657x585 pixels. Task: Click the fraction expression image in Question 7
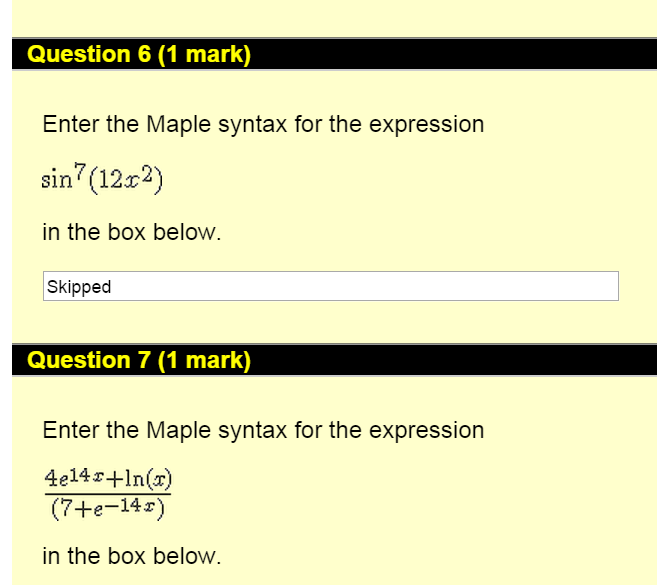point(108,494)
